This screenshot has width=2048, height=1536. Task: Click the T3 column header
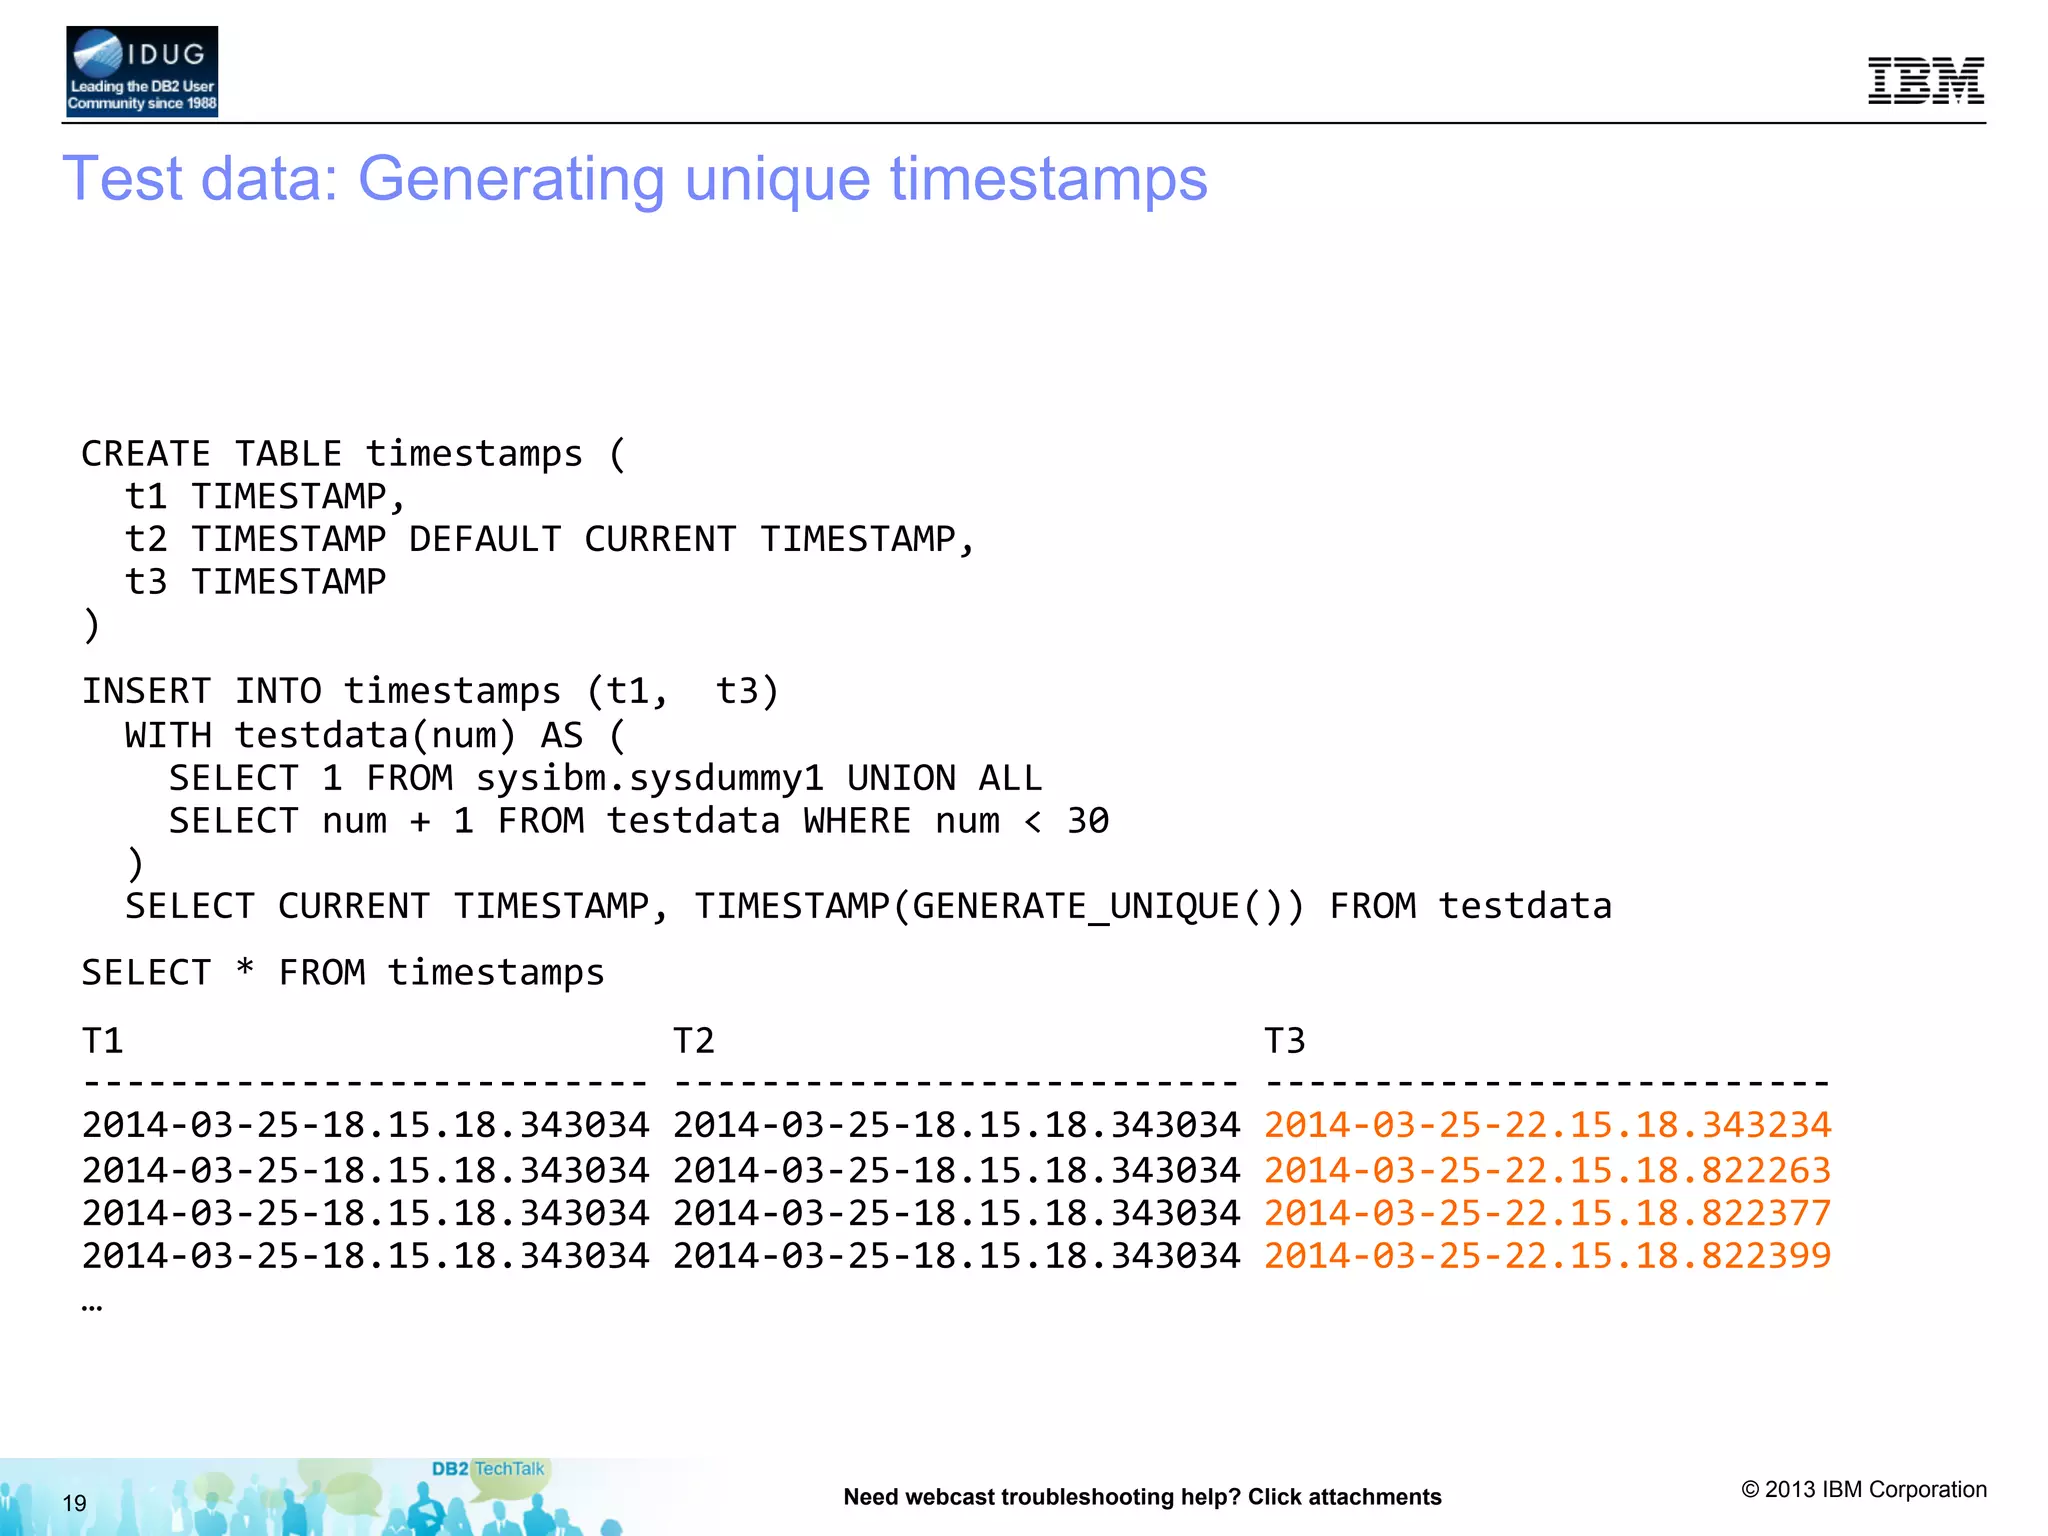click(1285, 1041)
